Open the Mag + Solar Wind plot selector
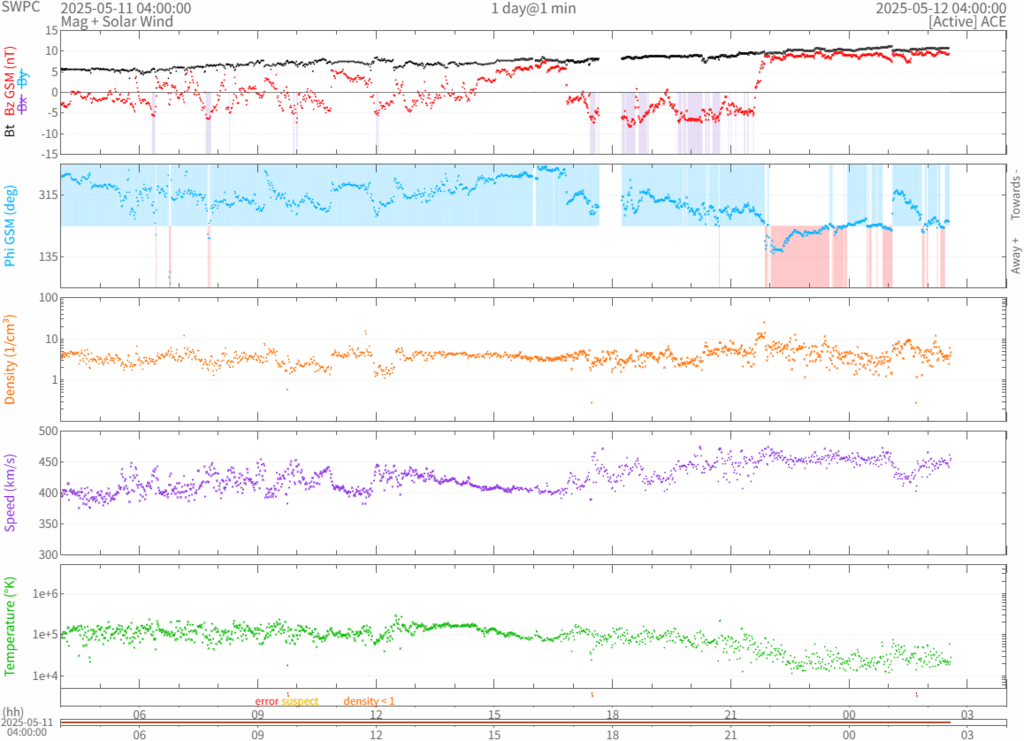This screenshot has height=741, width=1024. 116,21
